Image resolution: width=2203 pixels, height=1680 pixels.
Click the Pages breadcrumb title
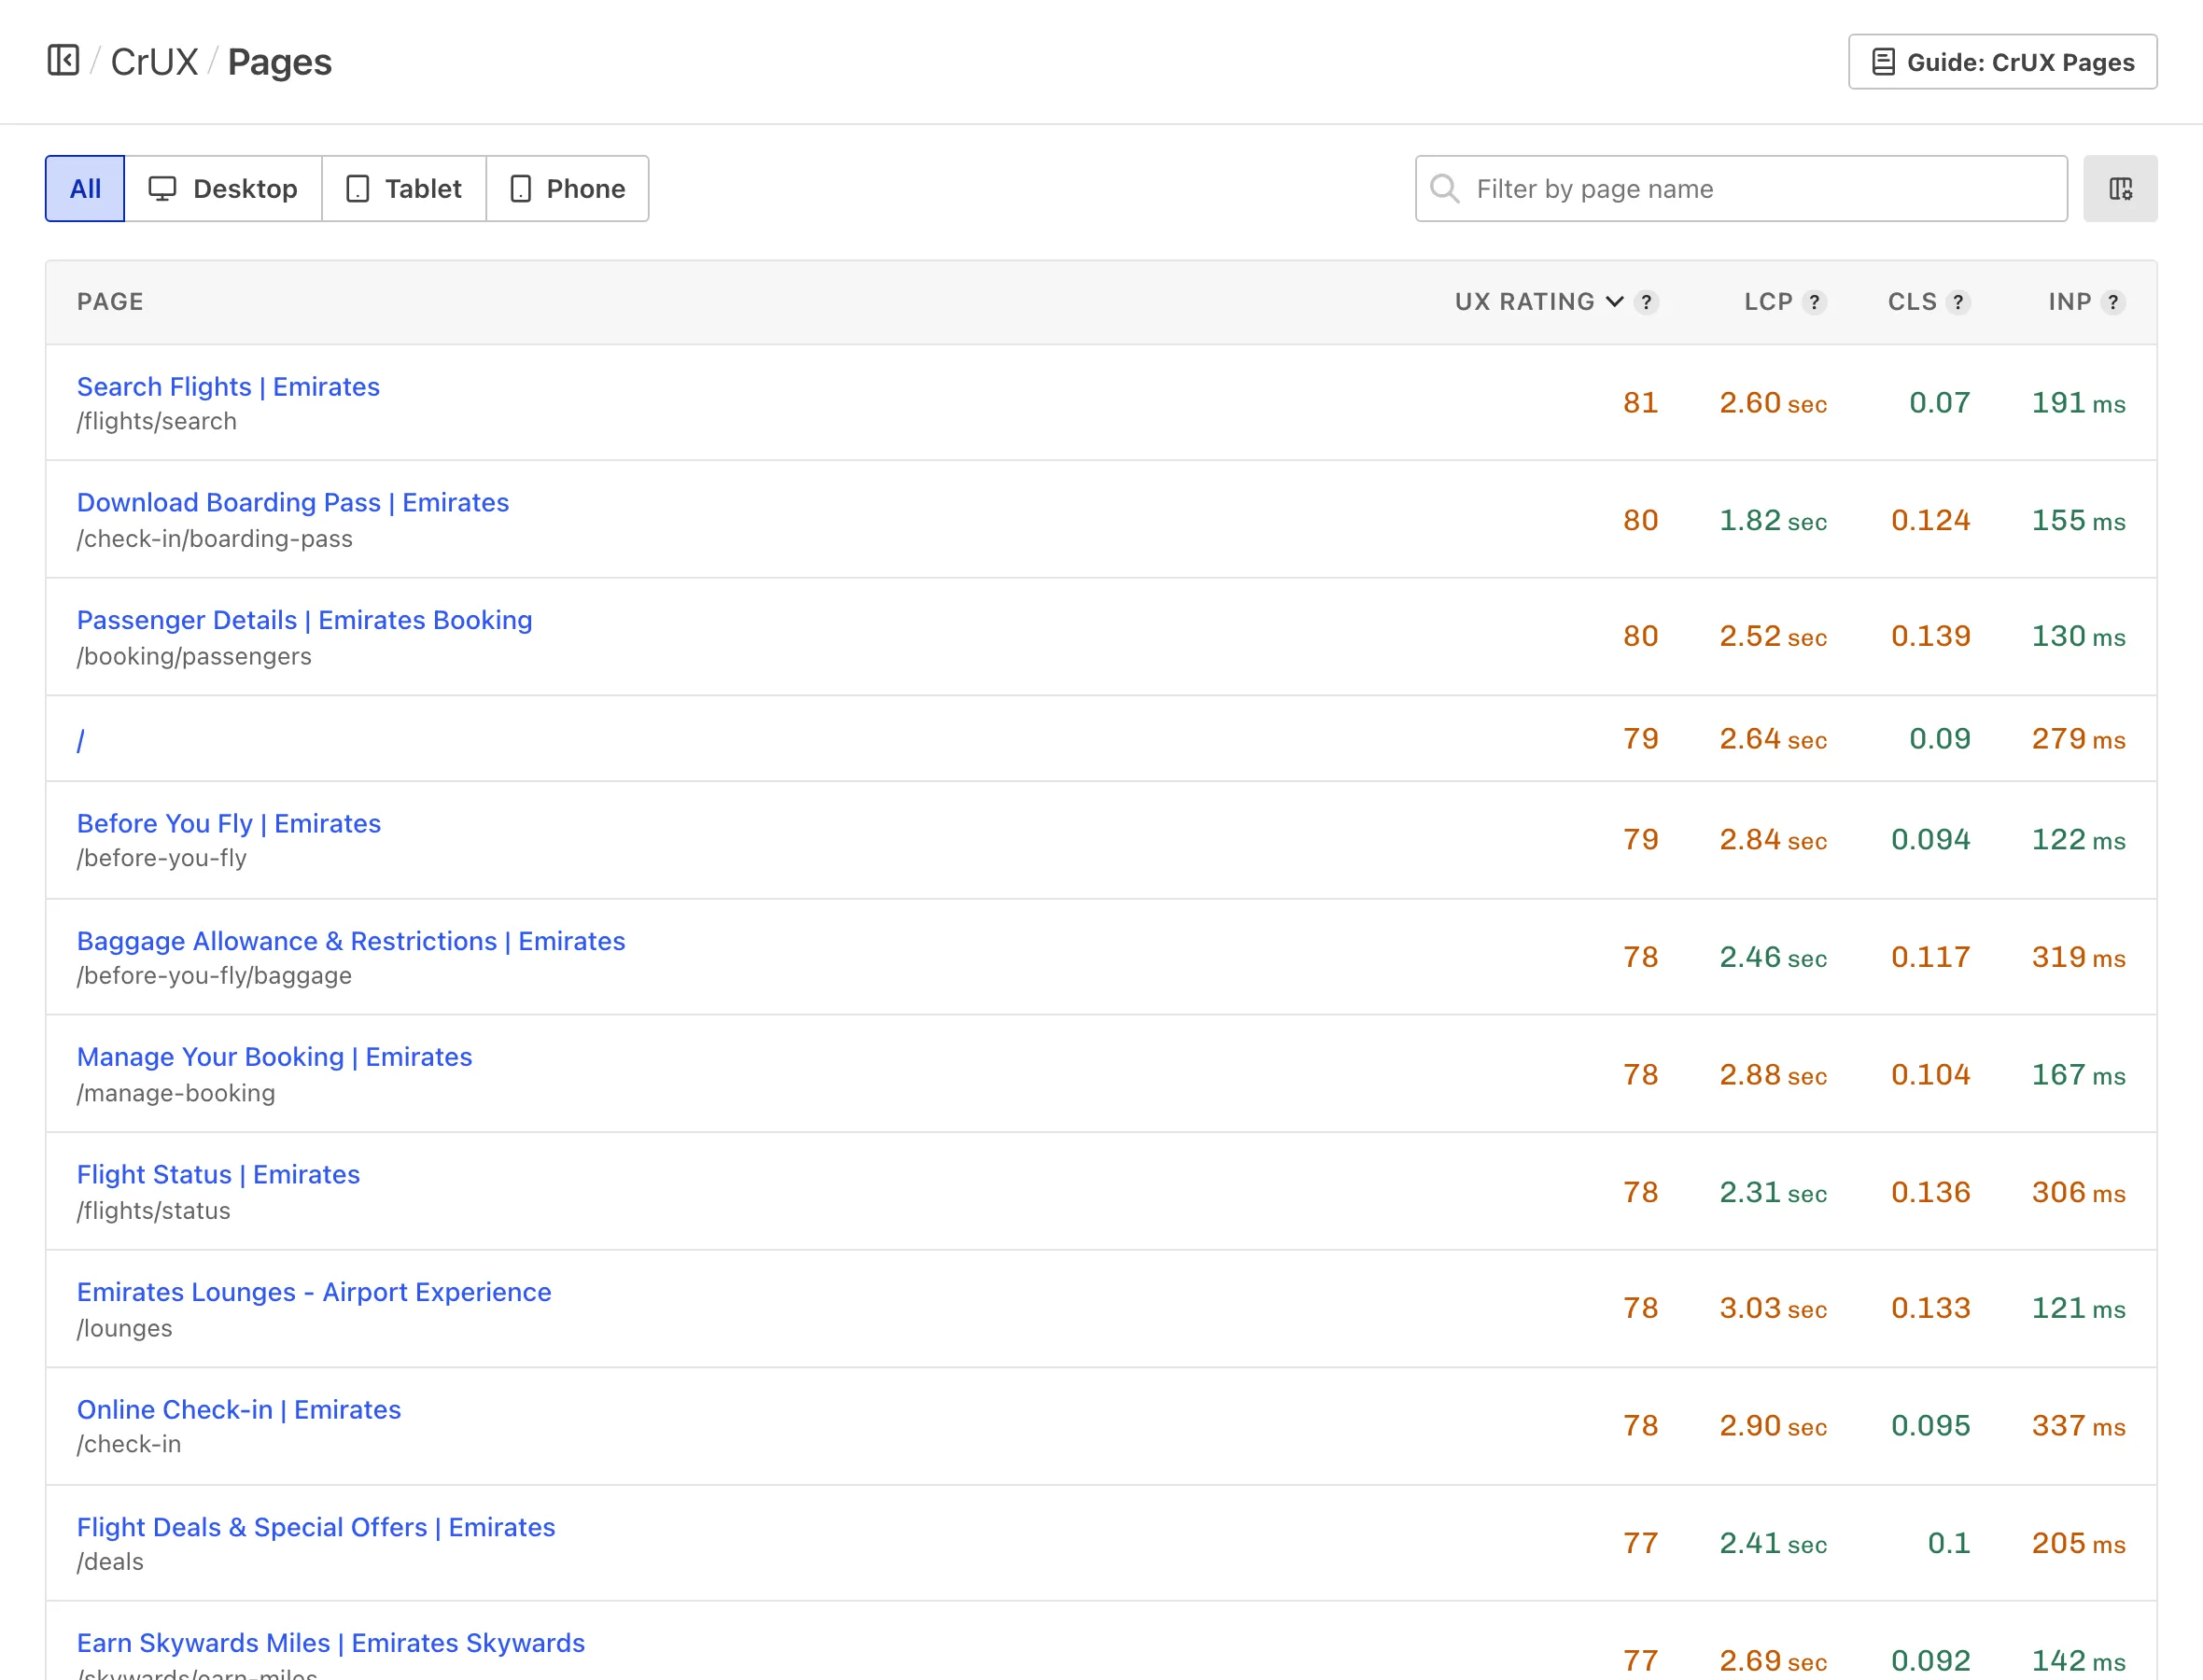[x=279, y=61]
